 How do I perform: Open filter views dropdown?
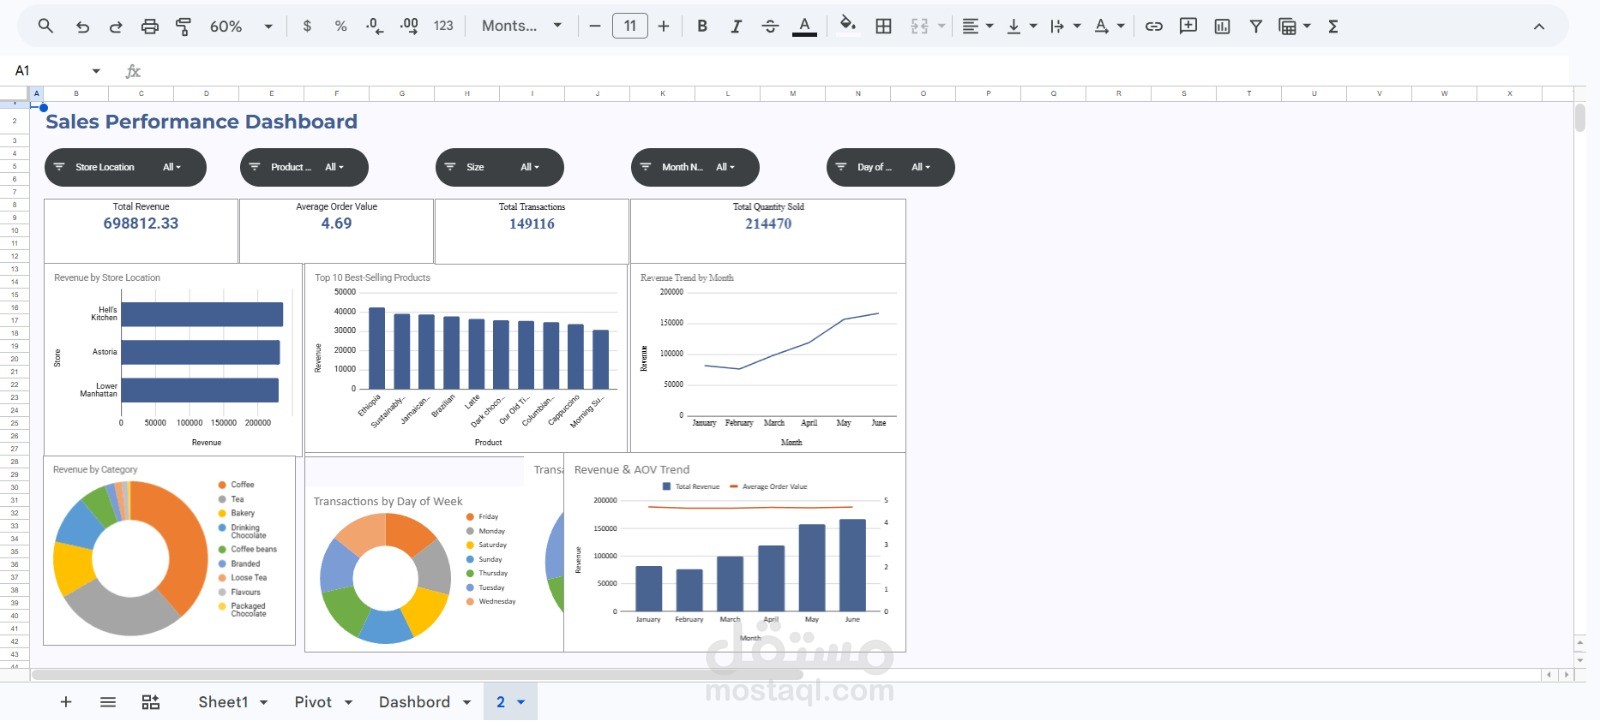coord(1295,26)
